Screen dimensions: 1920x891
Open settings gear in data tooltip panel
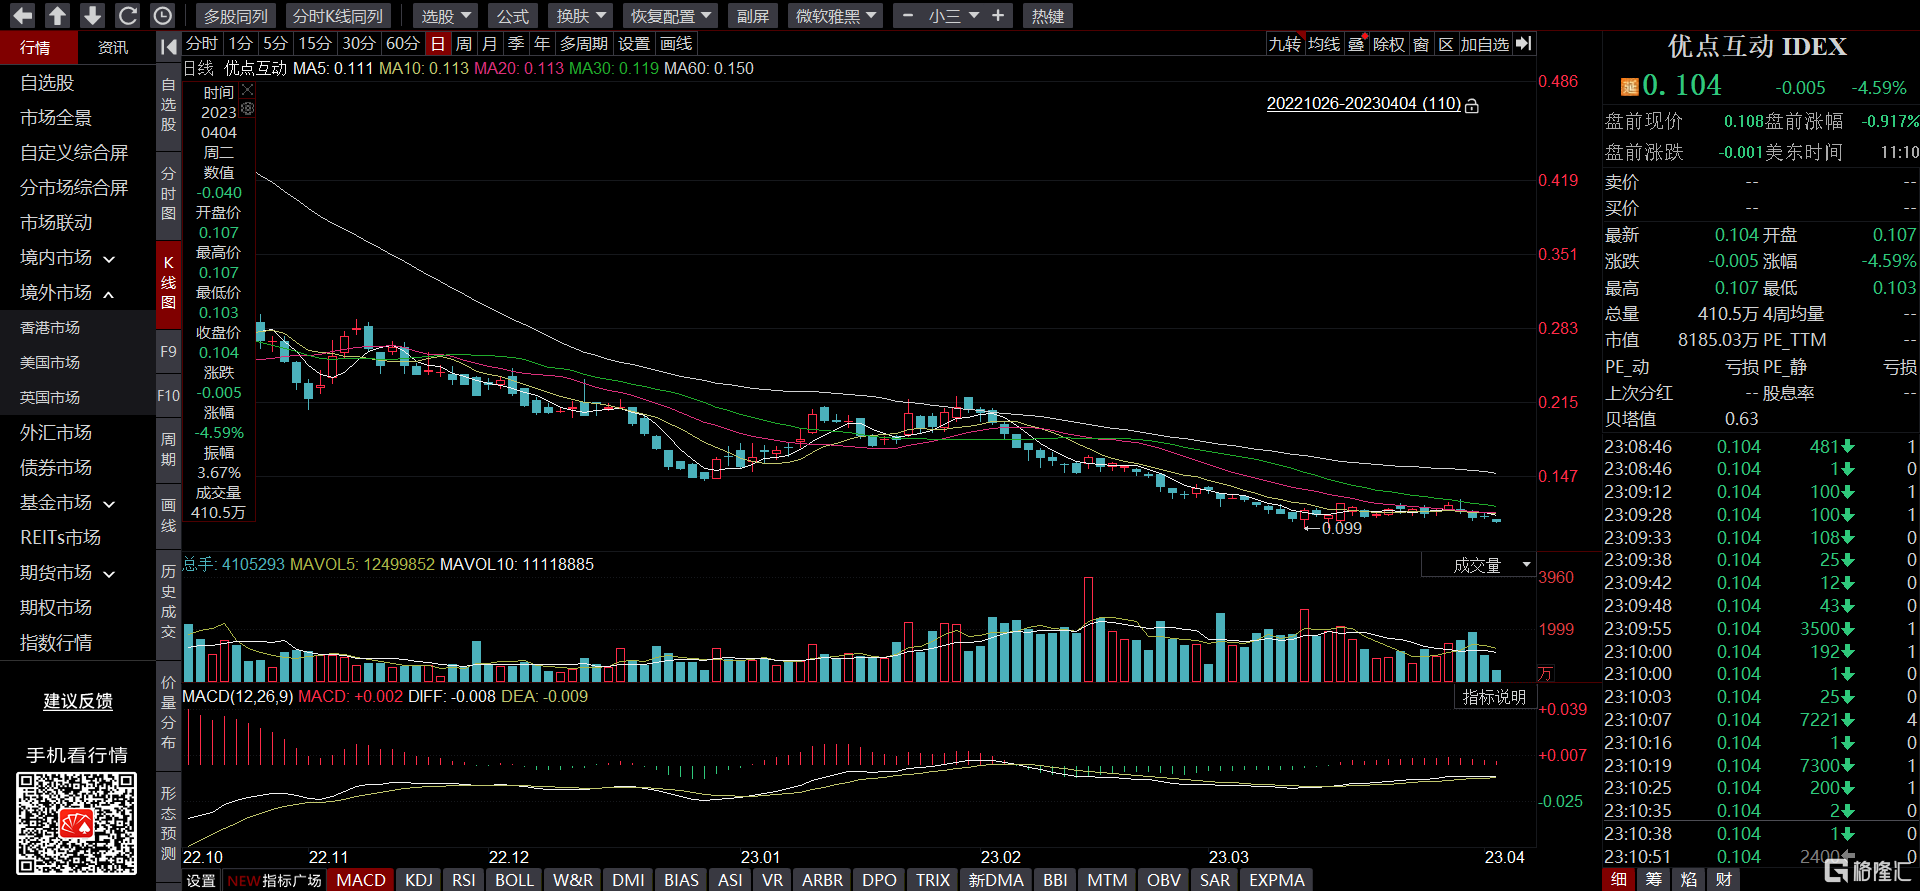247,109
